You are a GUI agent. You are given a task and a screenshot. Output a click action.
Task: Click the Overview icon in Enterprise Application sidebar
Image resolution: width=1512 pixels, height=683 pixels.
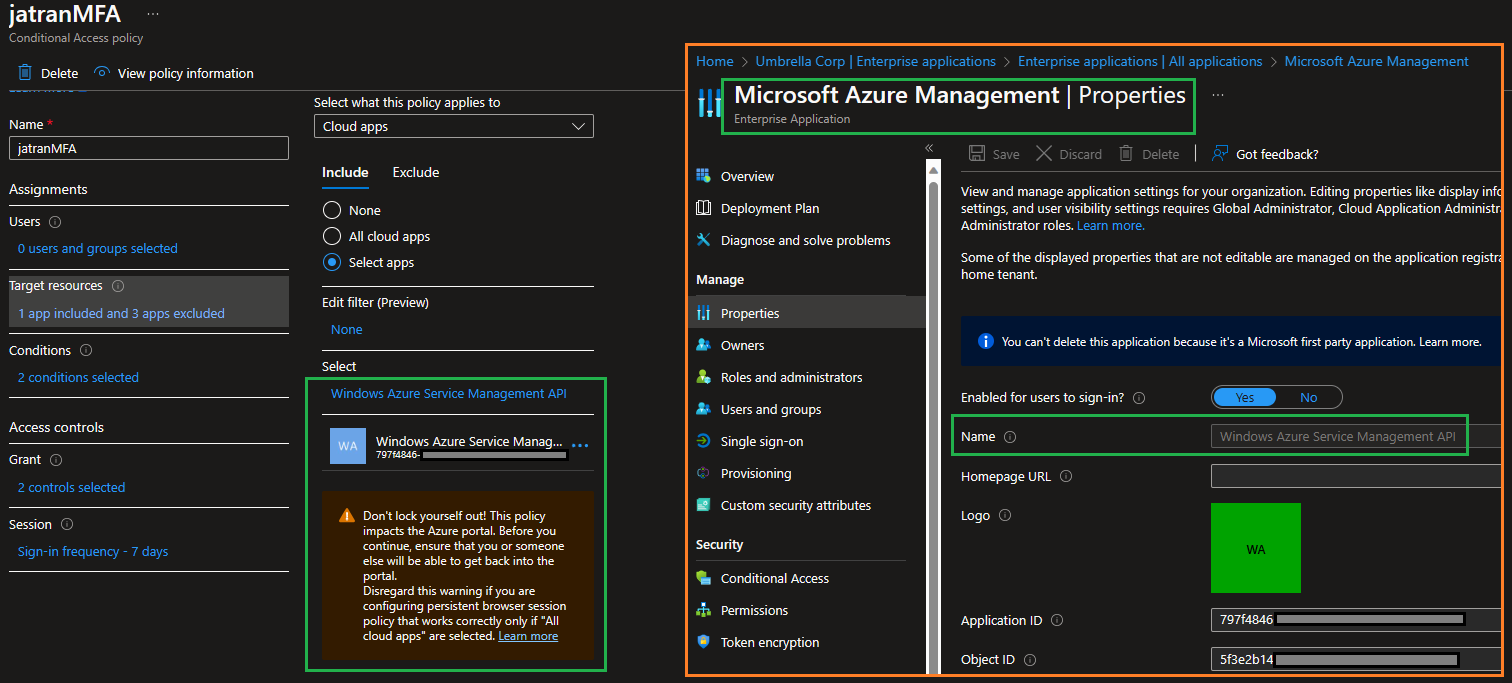703,176
